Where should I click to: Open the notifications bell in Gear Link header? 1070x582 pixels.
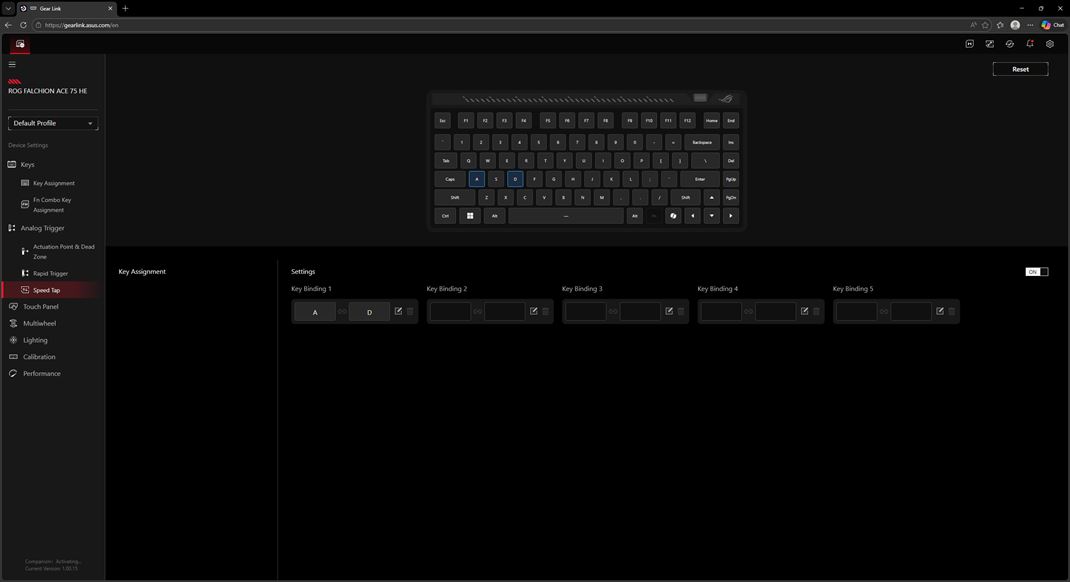coord(1030,44)
